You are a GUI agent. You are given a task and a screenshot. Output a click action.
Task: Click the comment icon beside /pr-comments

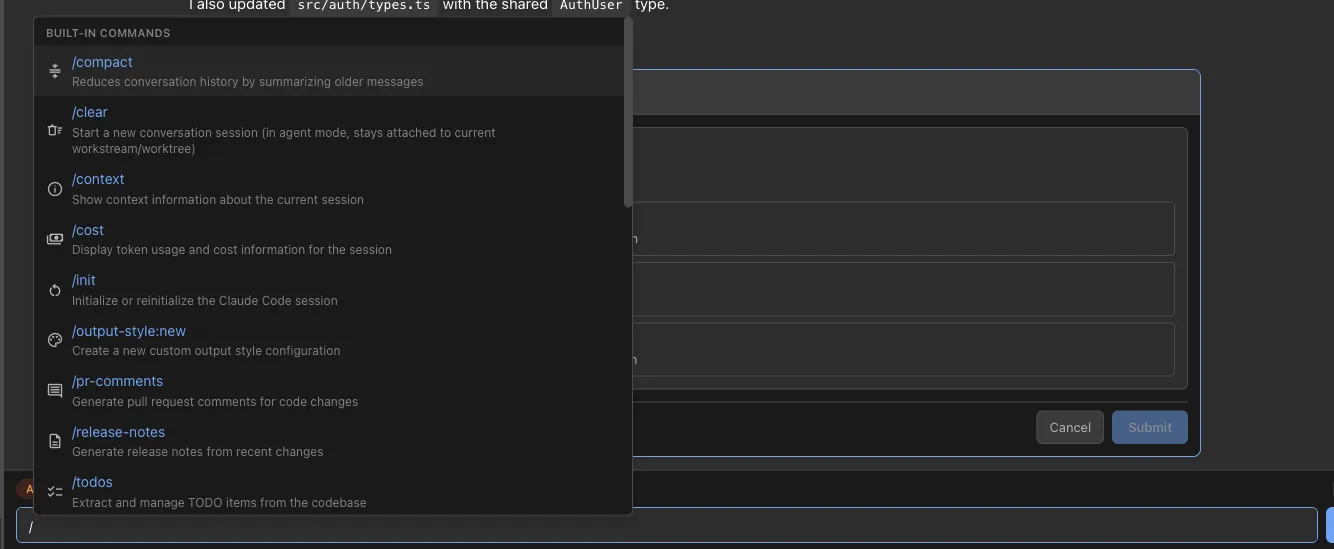coord(55,391)
